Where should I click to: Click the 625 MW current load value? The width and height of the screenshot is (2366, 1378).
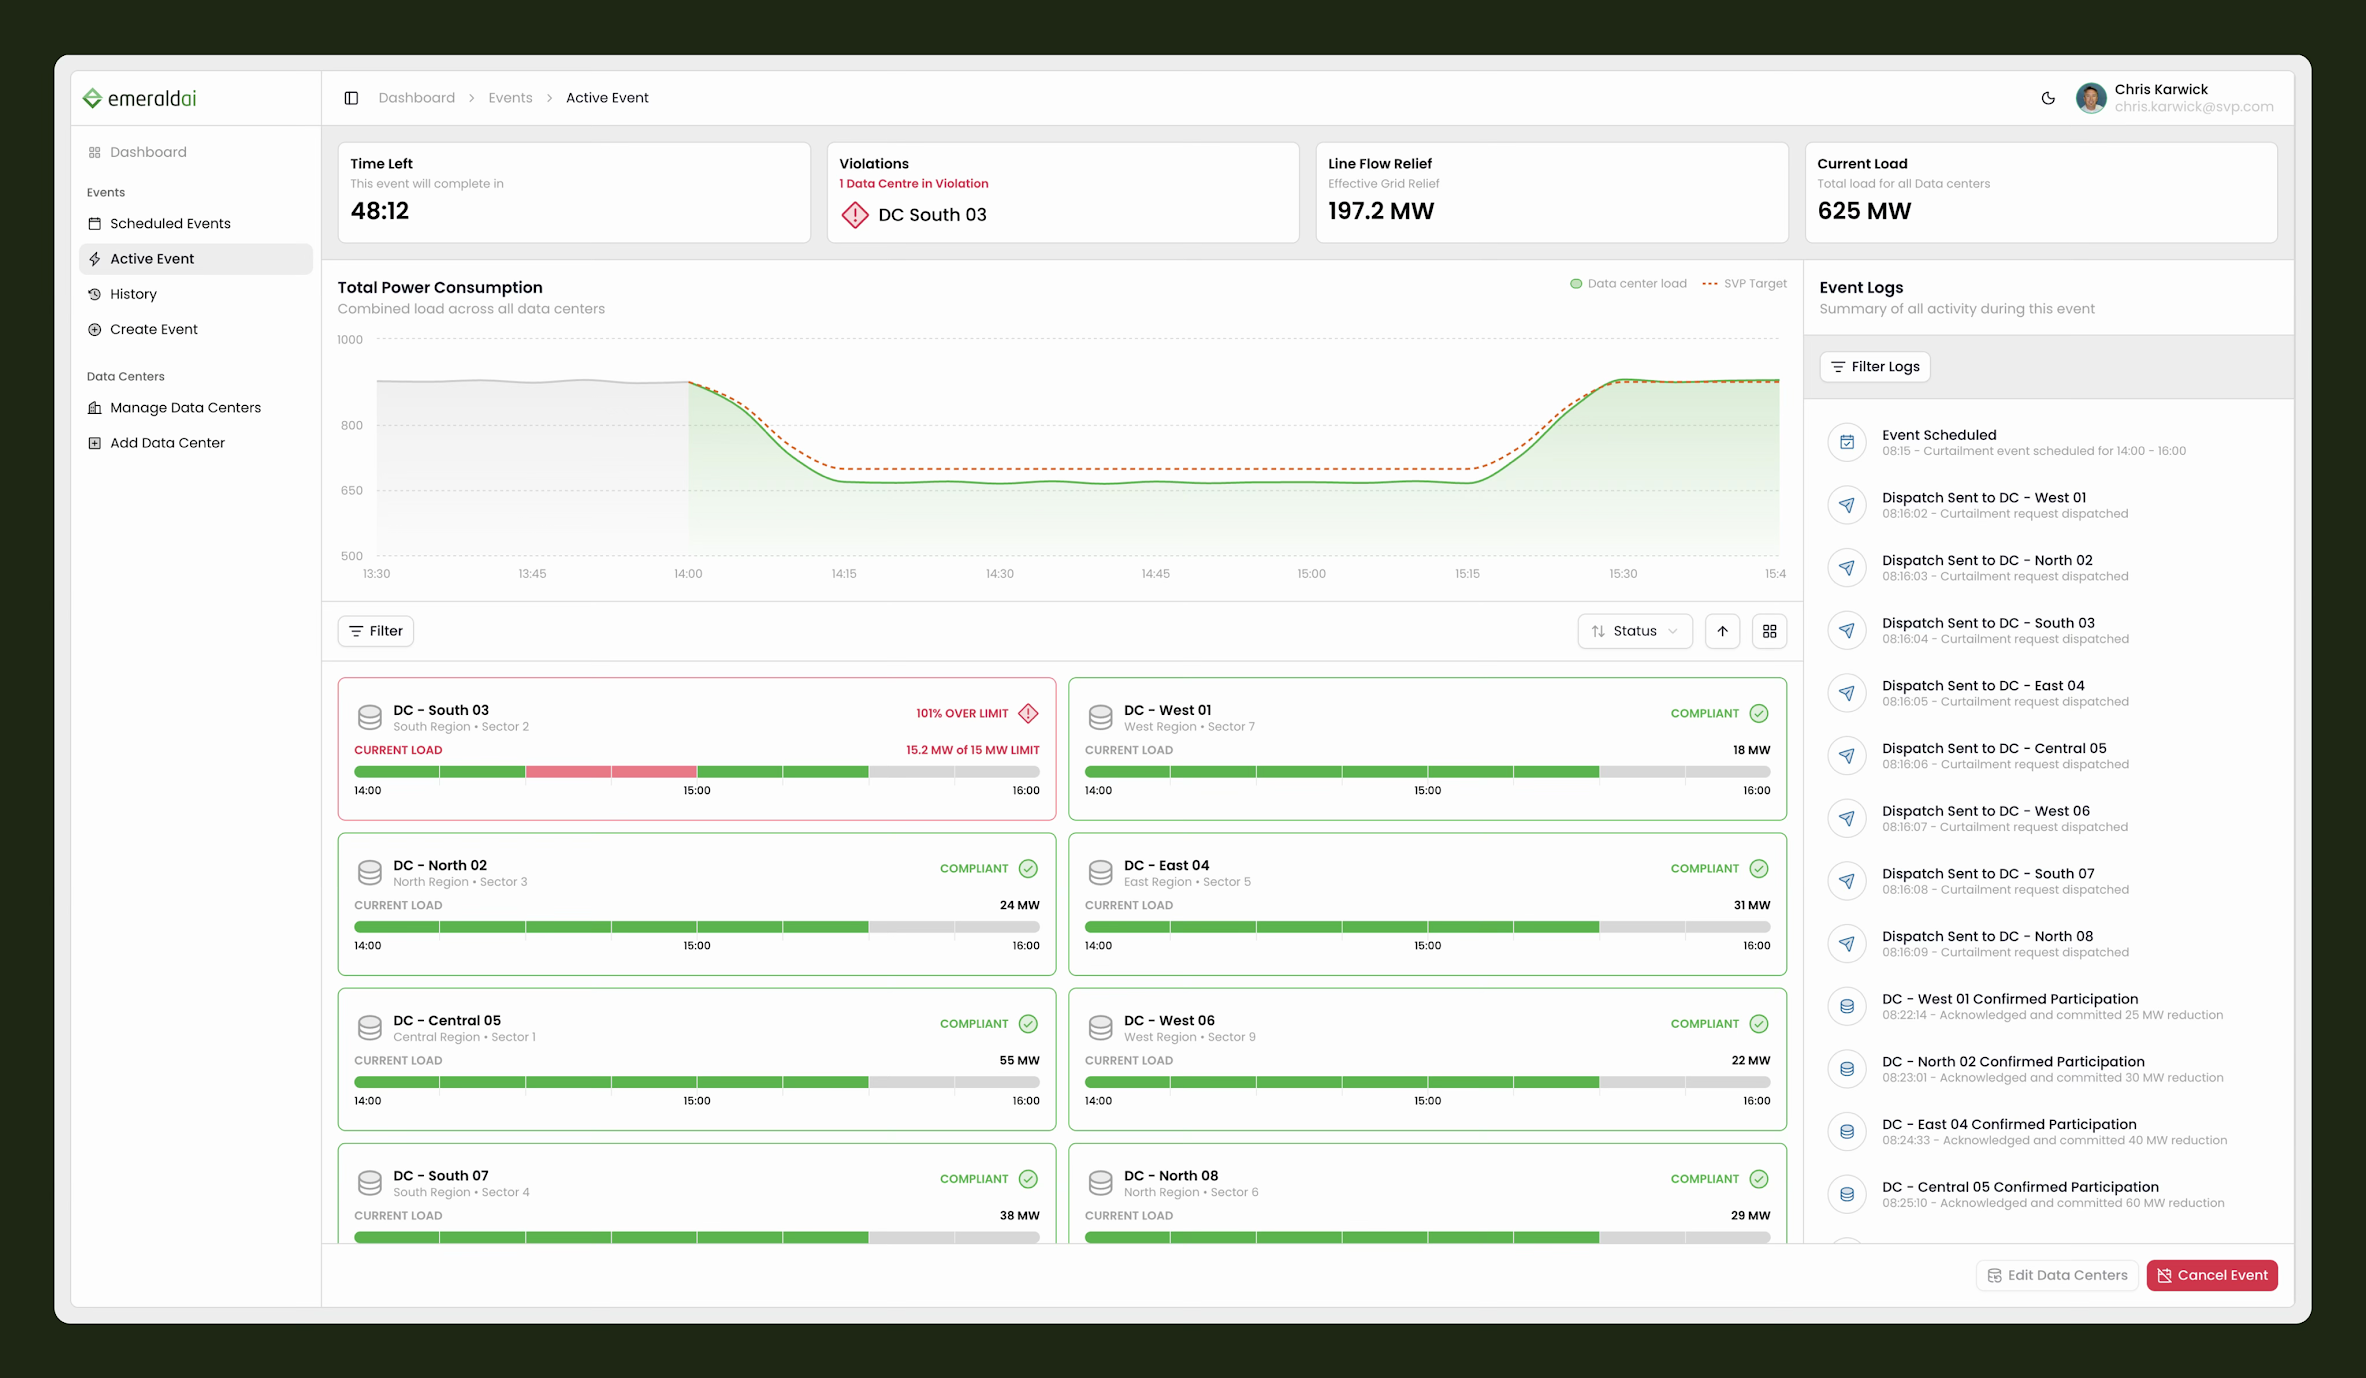pos(1864,211)
